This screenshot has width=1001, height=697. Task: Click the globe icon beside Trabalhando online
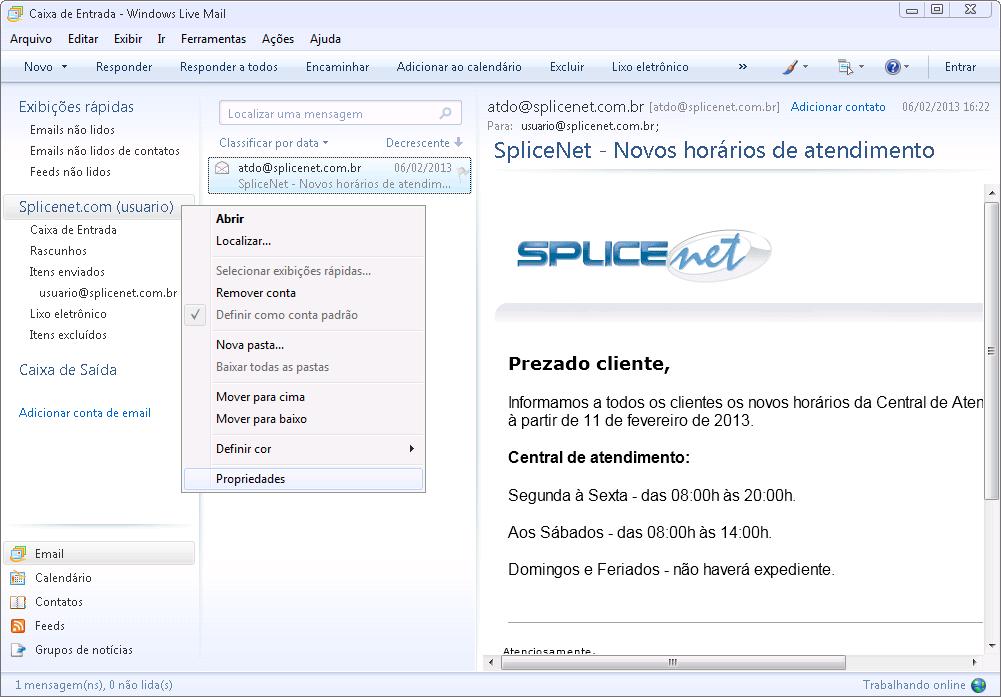pyautogui.click(x=978, y=685)
